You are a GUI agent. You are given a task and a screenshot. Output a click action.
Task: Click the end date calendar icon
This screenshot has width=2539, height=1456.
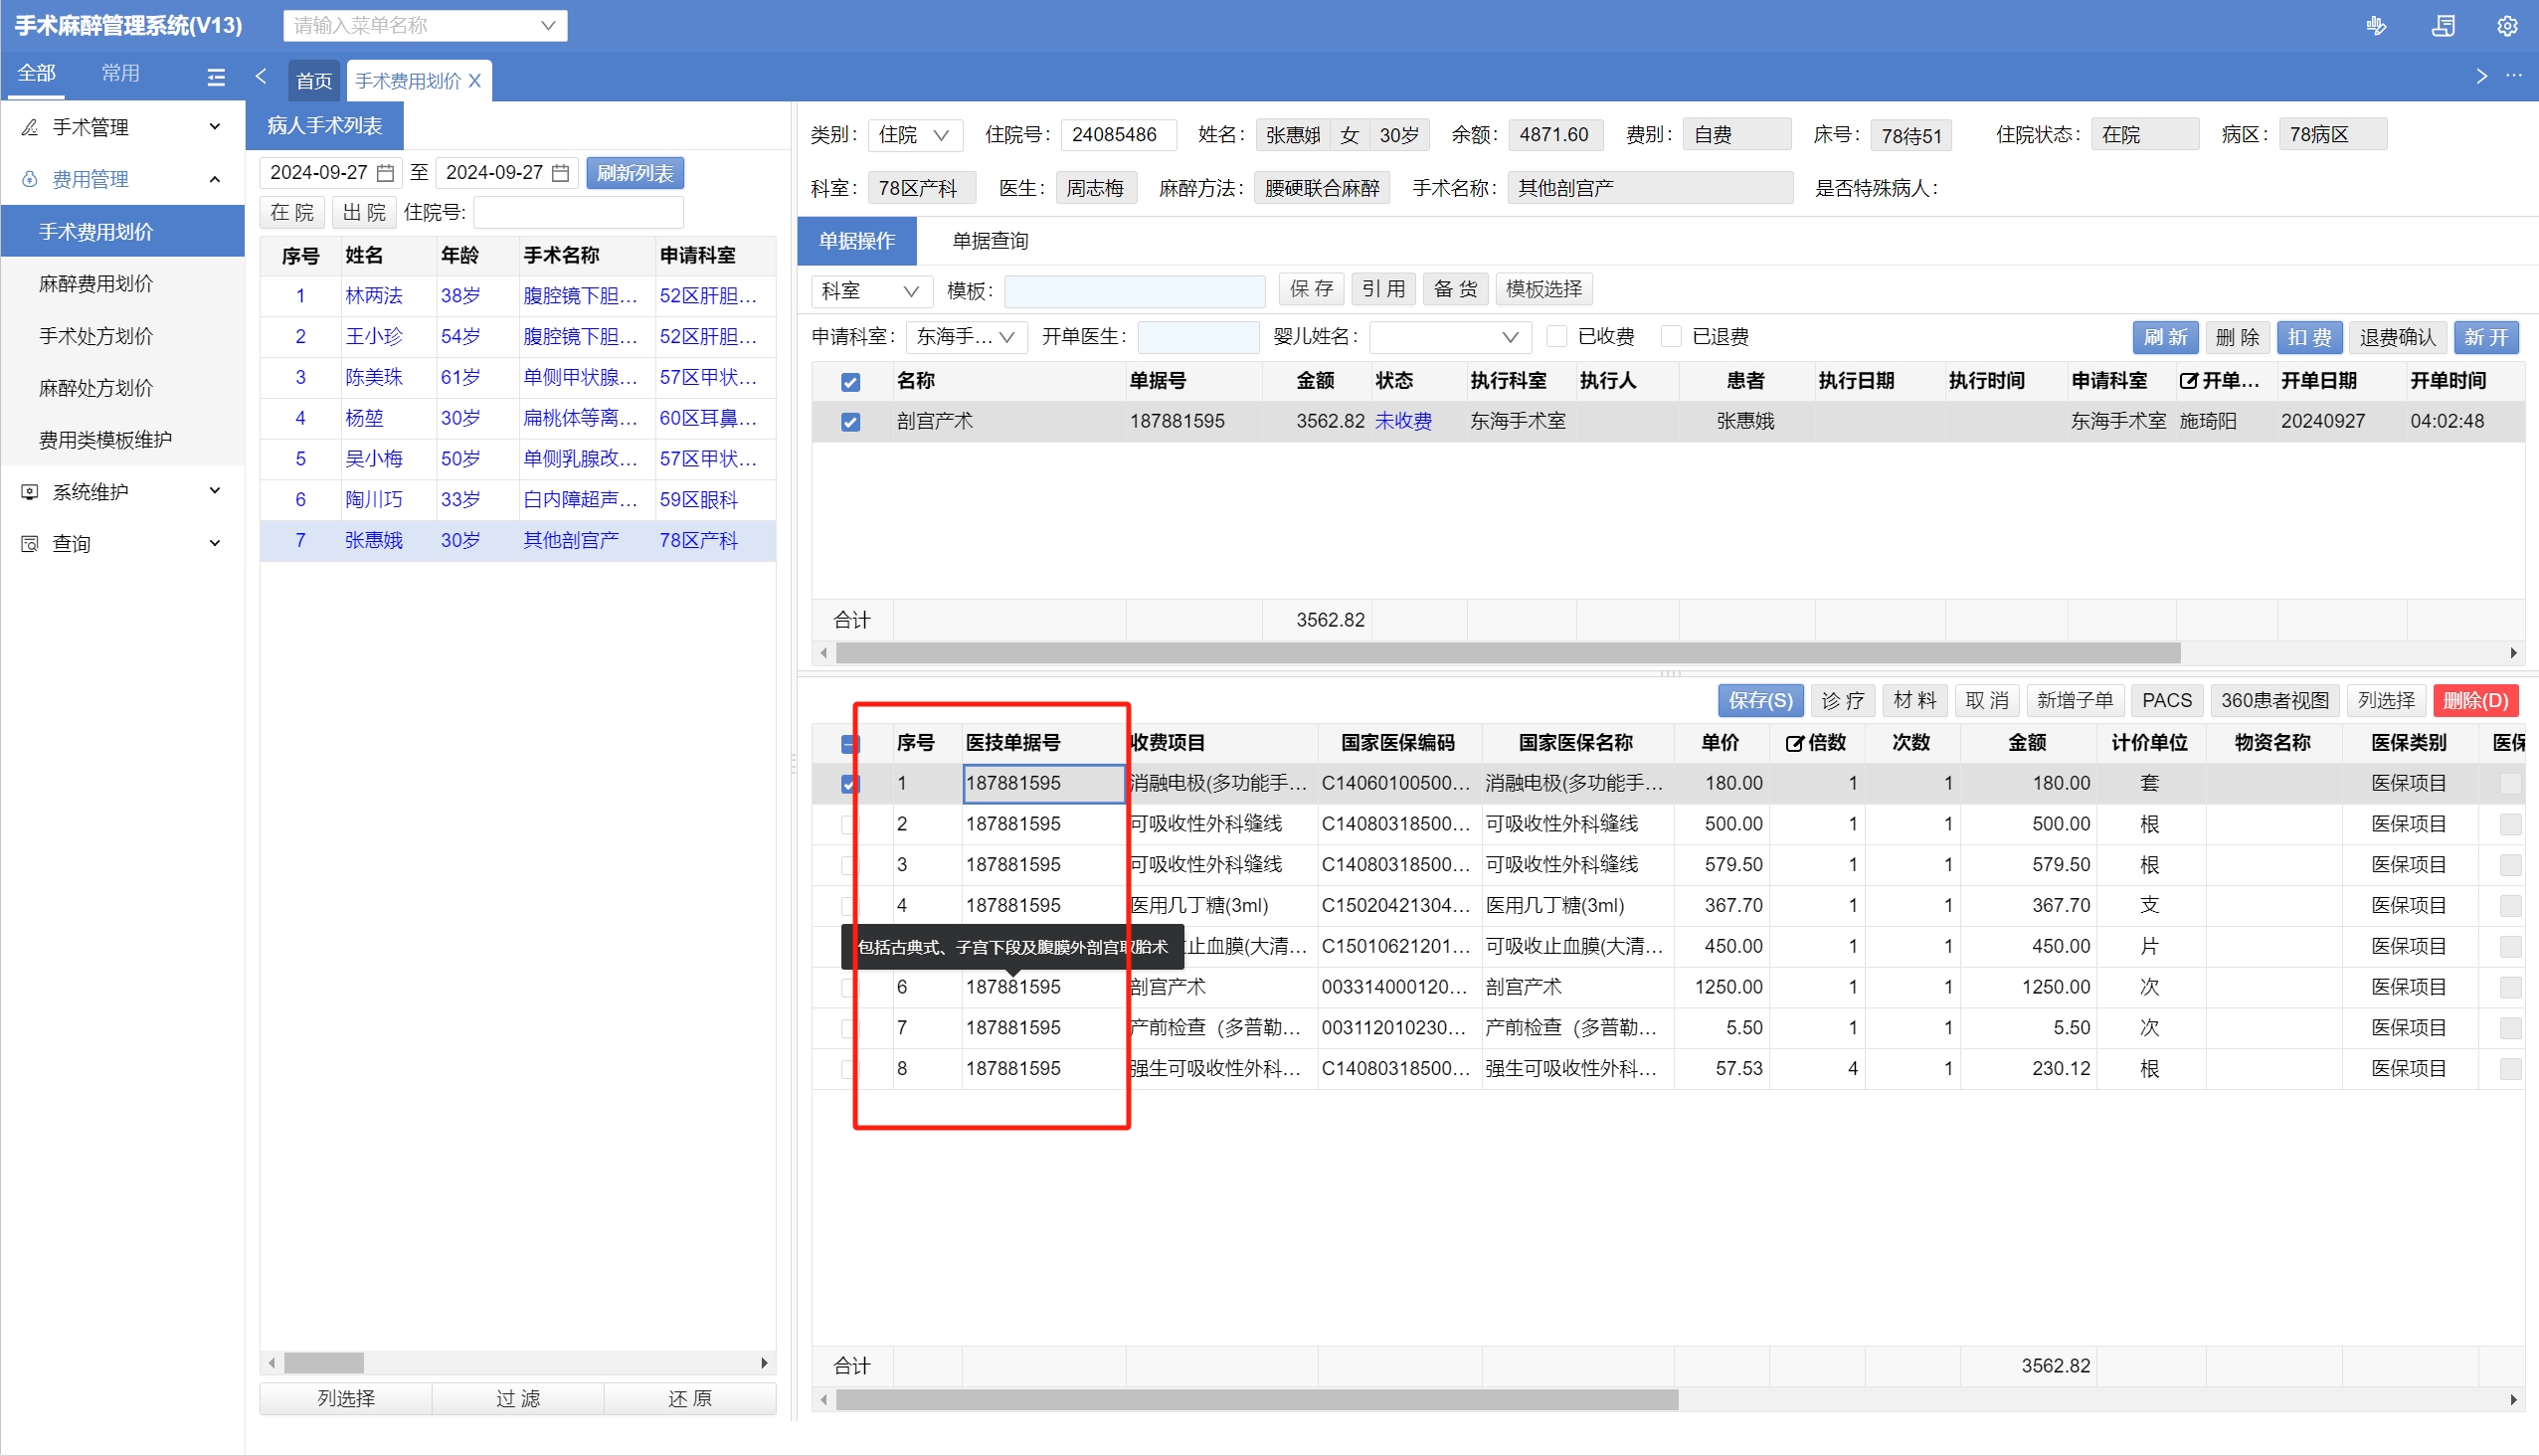tap(561, 173)
